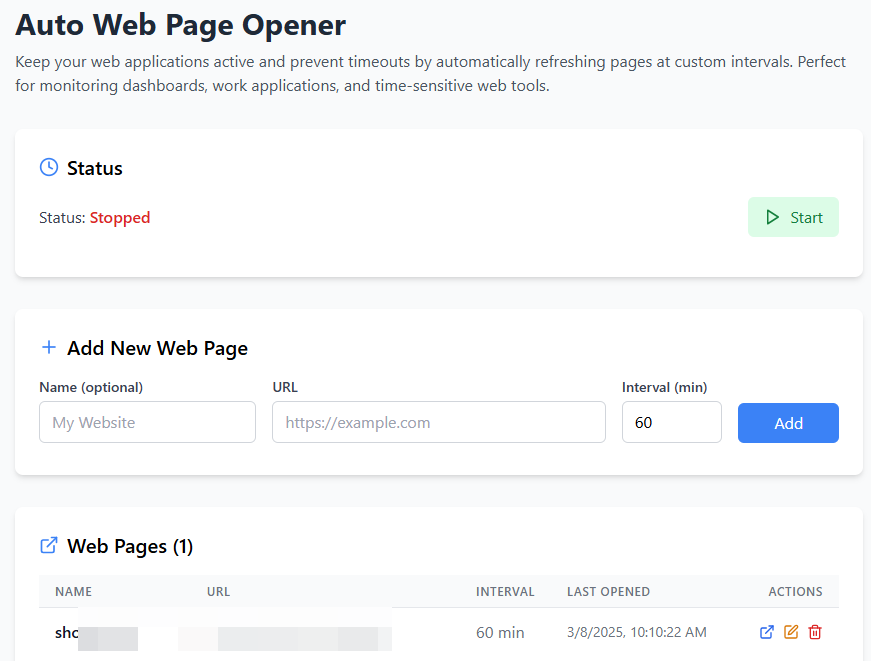This screenshot has height=661, width=871.
Task: Click the ACTIONS column header
Action: coord(795,591)
